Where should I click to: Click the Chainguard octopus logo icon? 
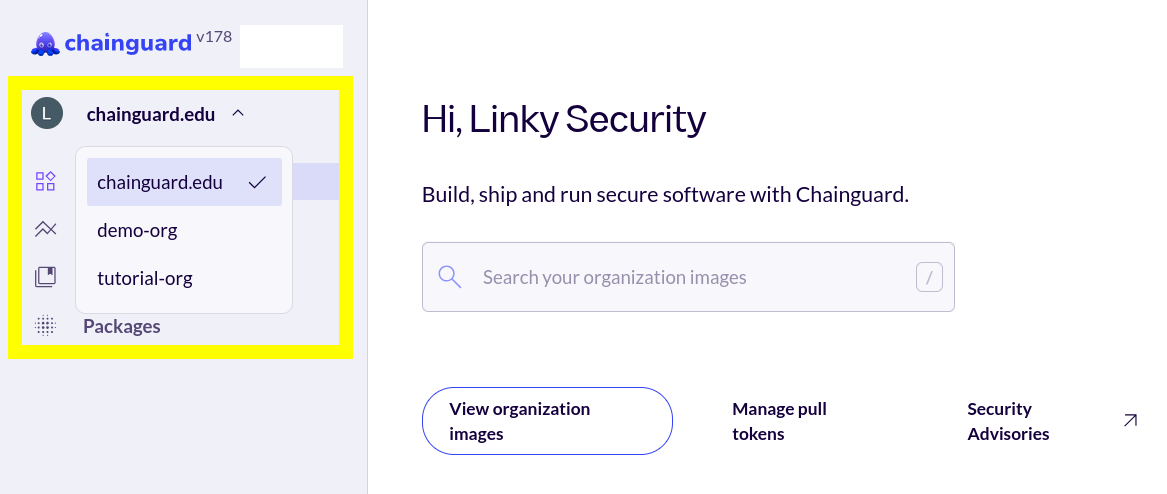(45, 43)
